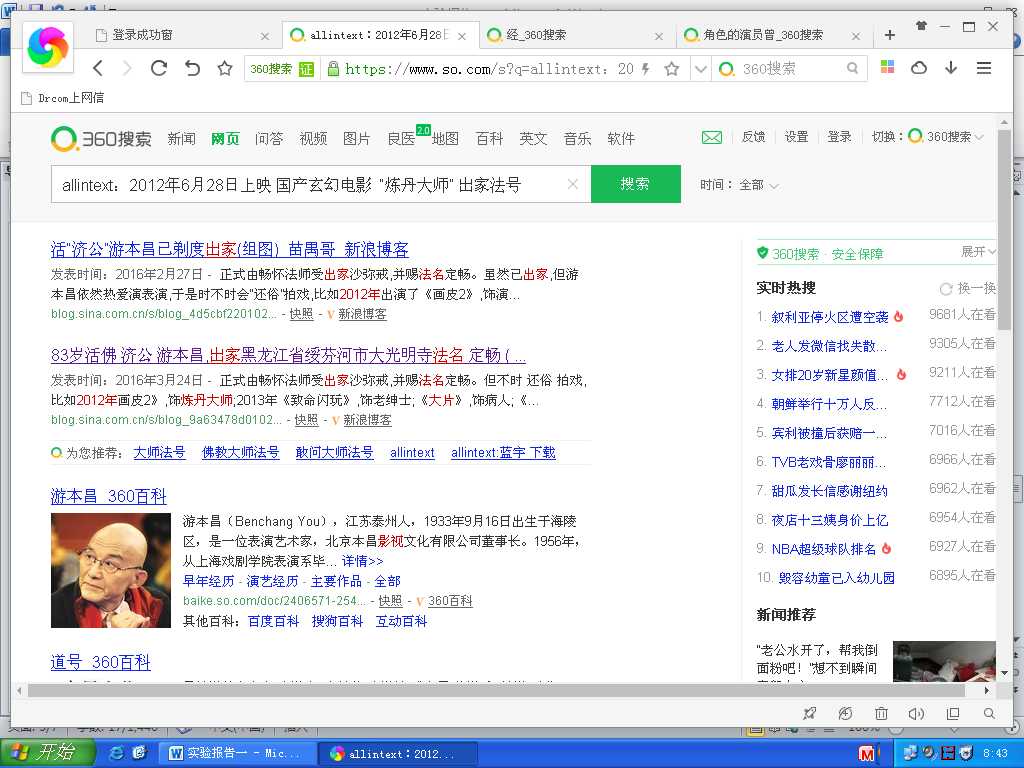This screenshot has width=1024, height=768.
Task: Click the 360搜索 logo on page
Action: pos(101,138)
